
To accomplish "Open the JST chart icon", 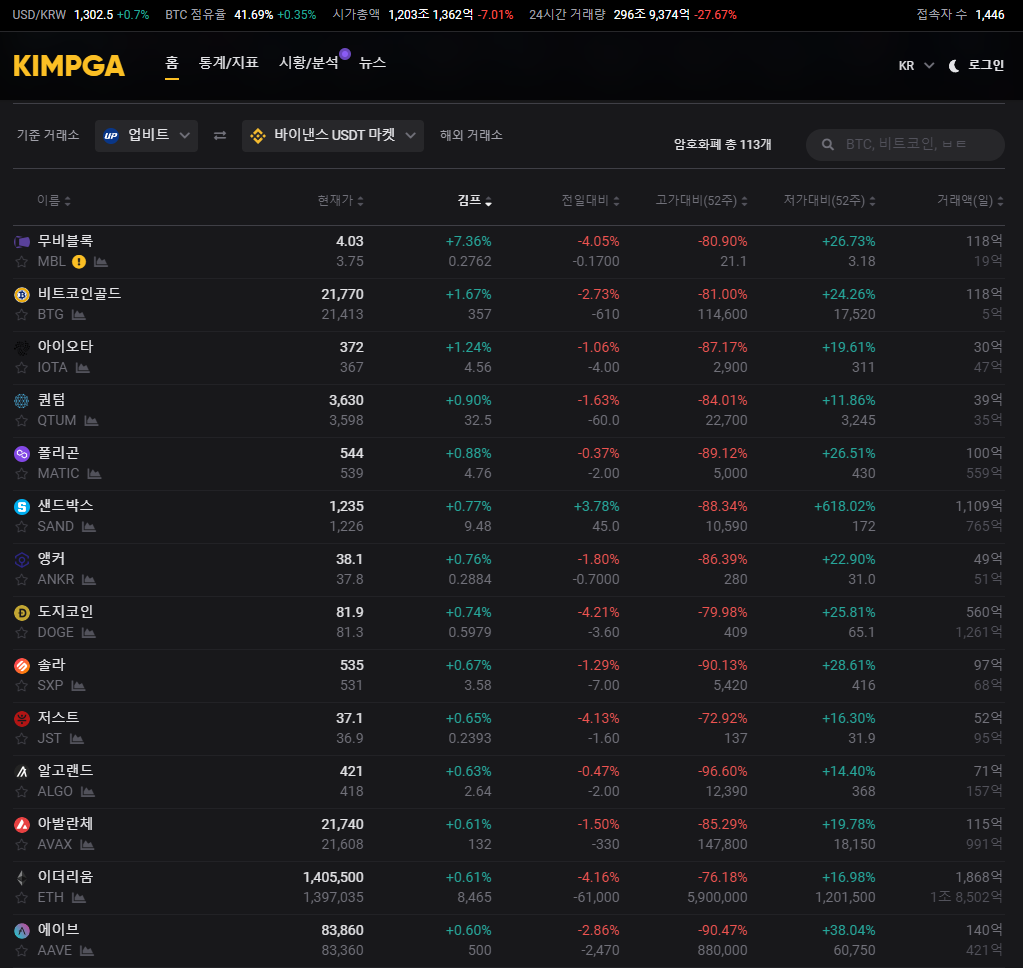I will click(x=76, y=738).
